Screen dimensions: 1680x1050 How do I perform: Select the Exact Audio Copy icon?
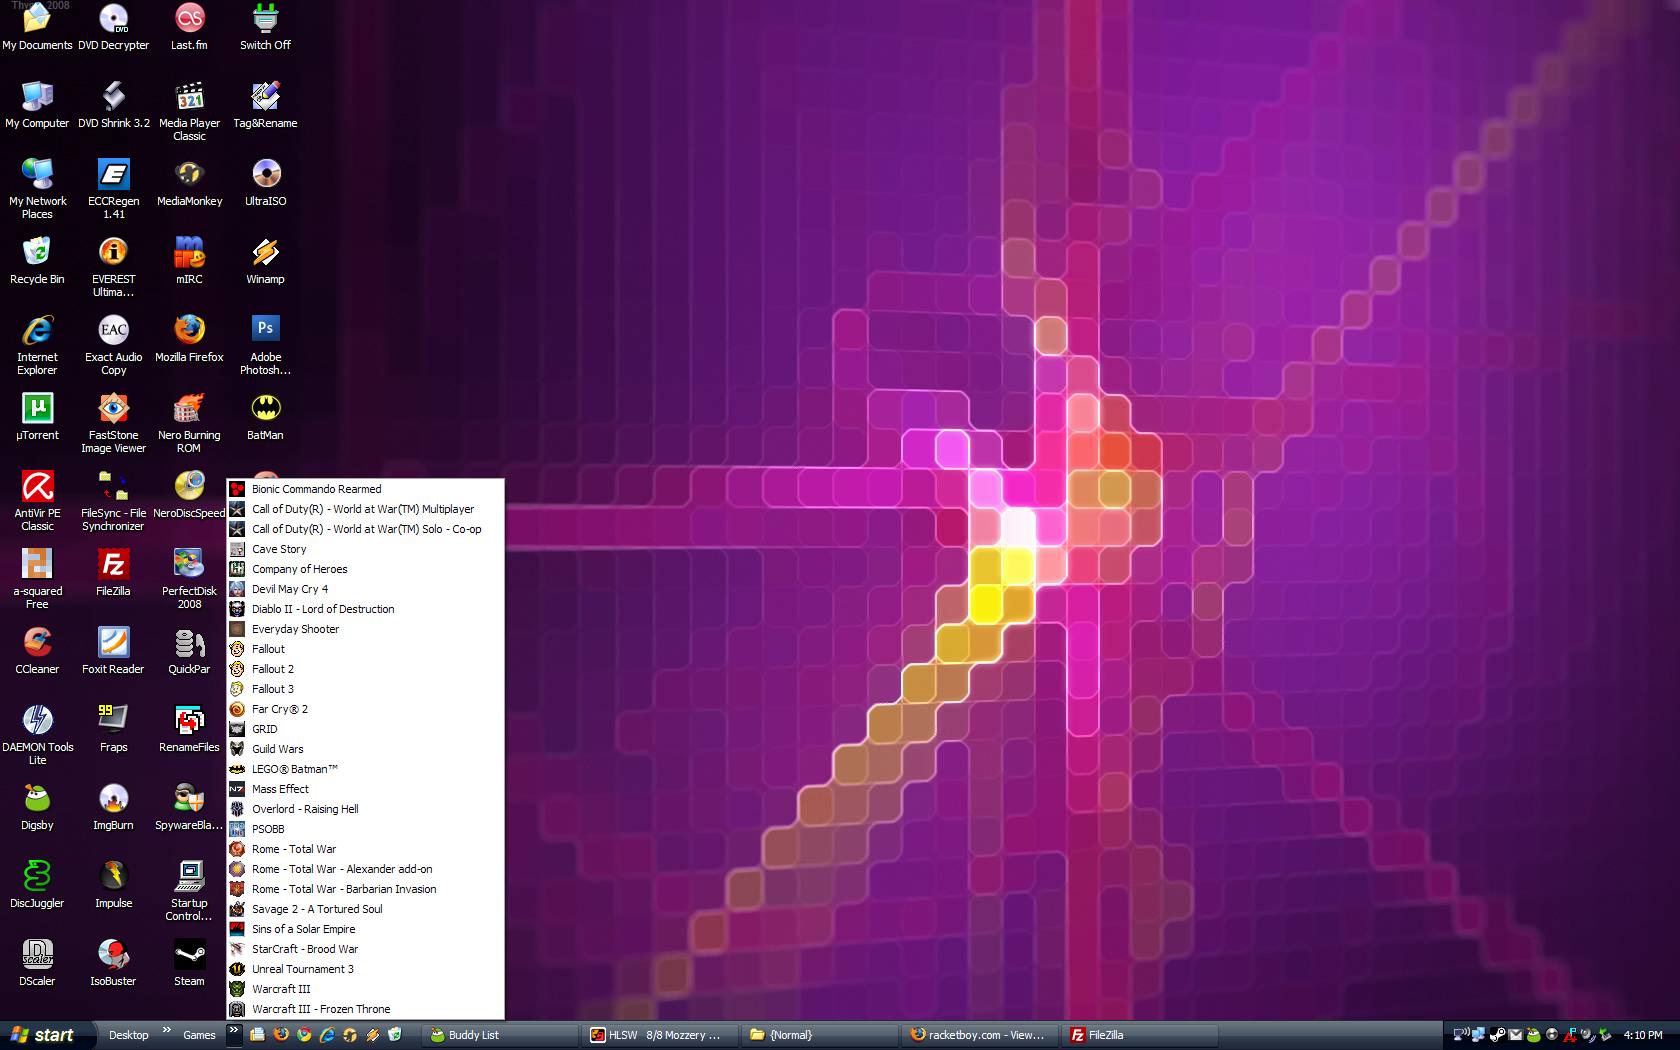(x=113, y=344)
